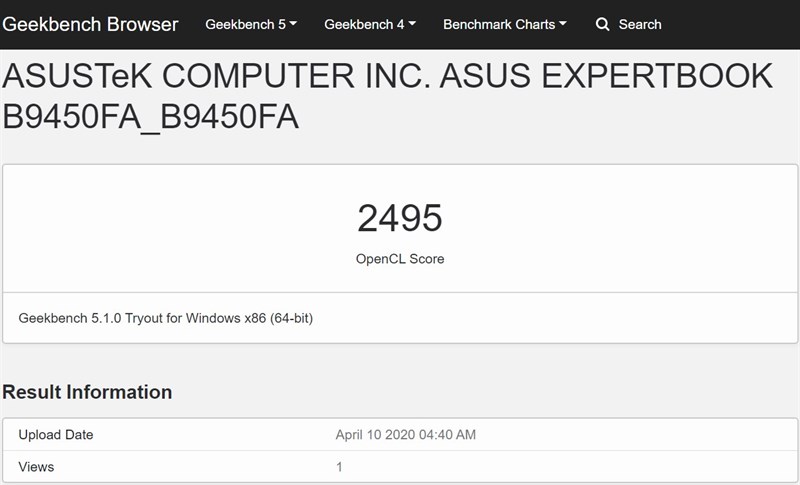Click the ASUSTeK COMPUTER INC. title line

click(388, 76)
